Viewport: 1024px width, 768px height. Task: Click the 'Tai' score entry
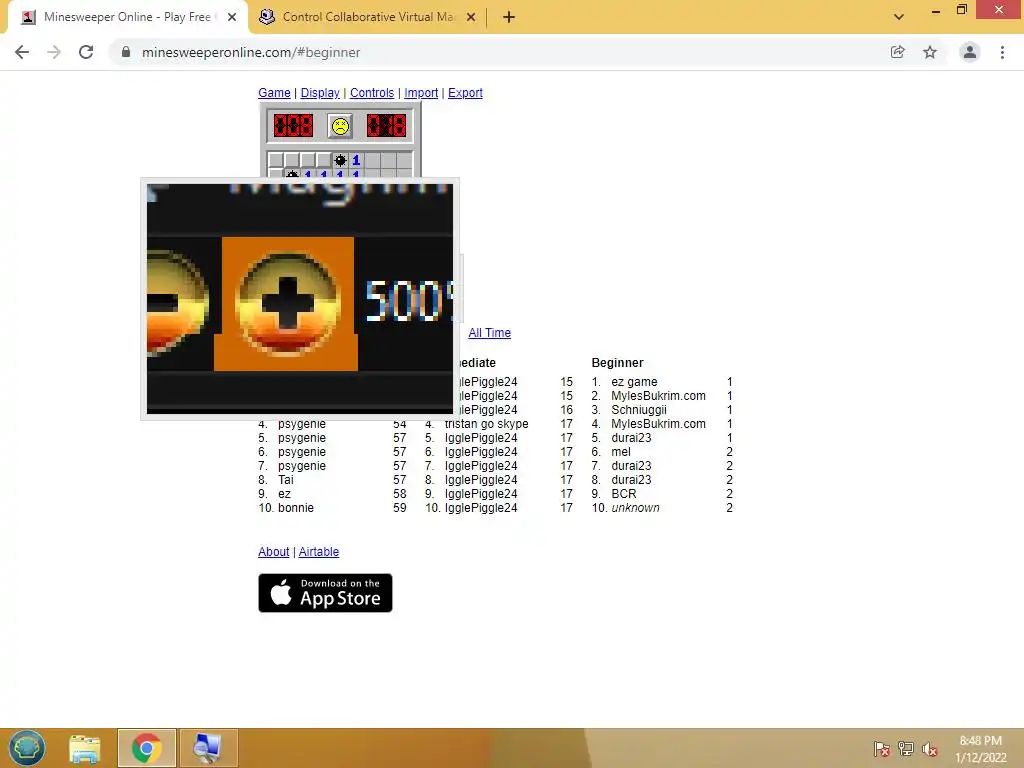[285, 479]
